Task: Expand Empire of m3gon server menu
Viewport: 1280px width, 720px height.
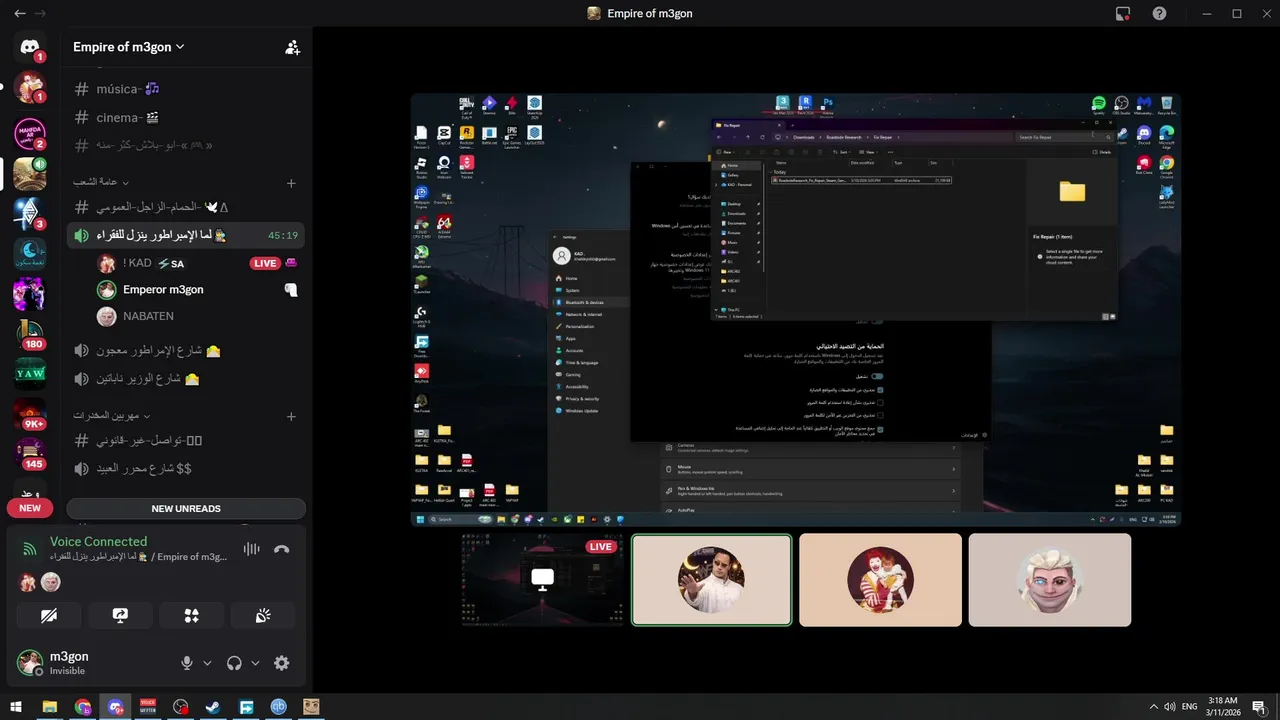Action: coord(129,47)
